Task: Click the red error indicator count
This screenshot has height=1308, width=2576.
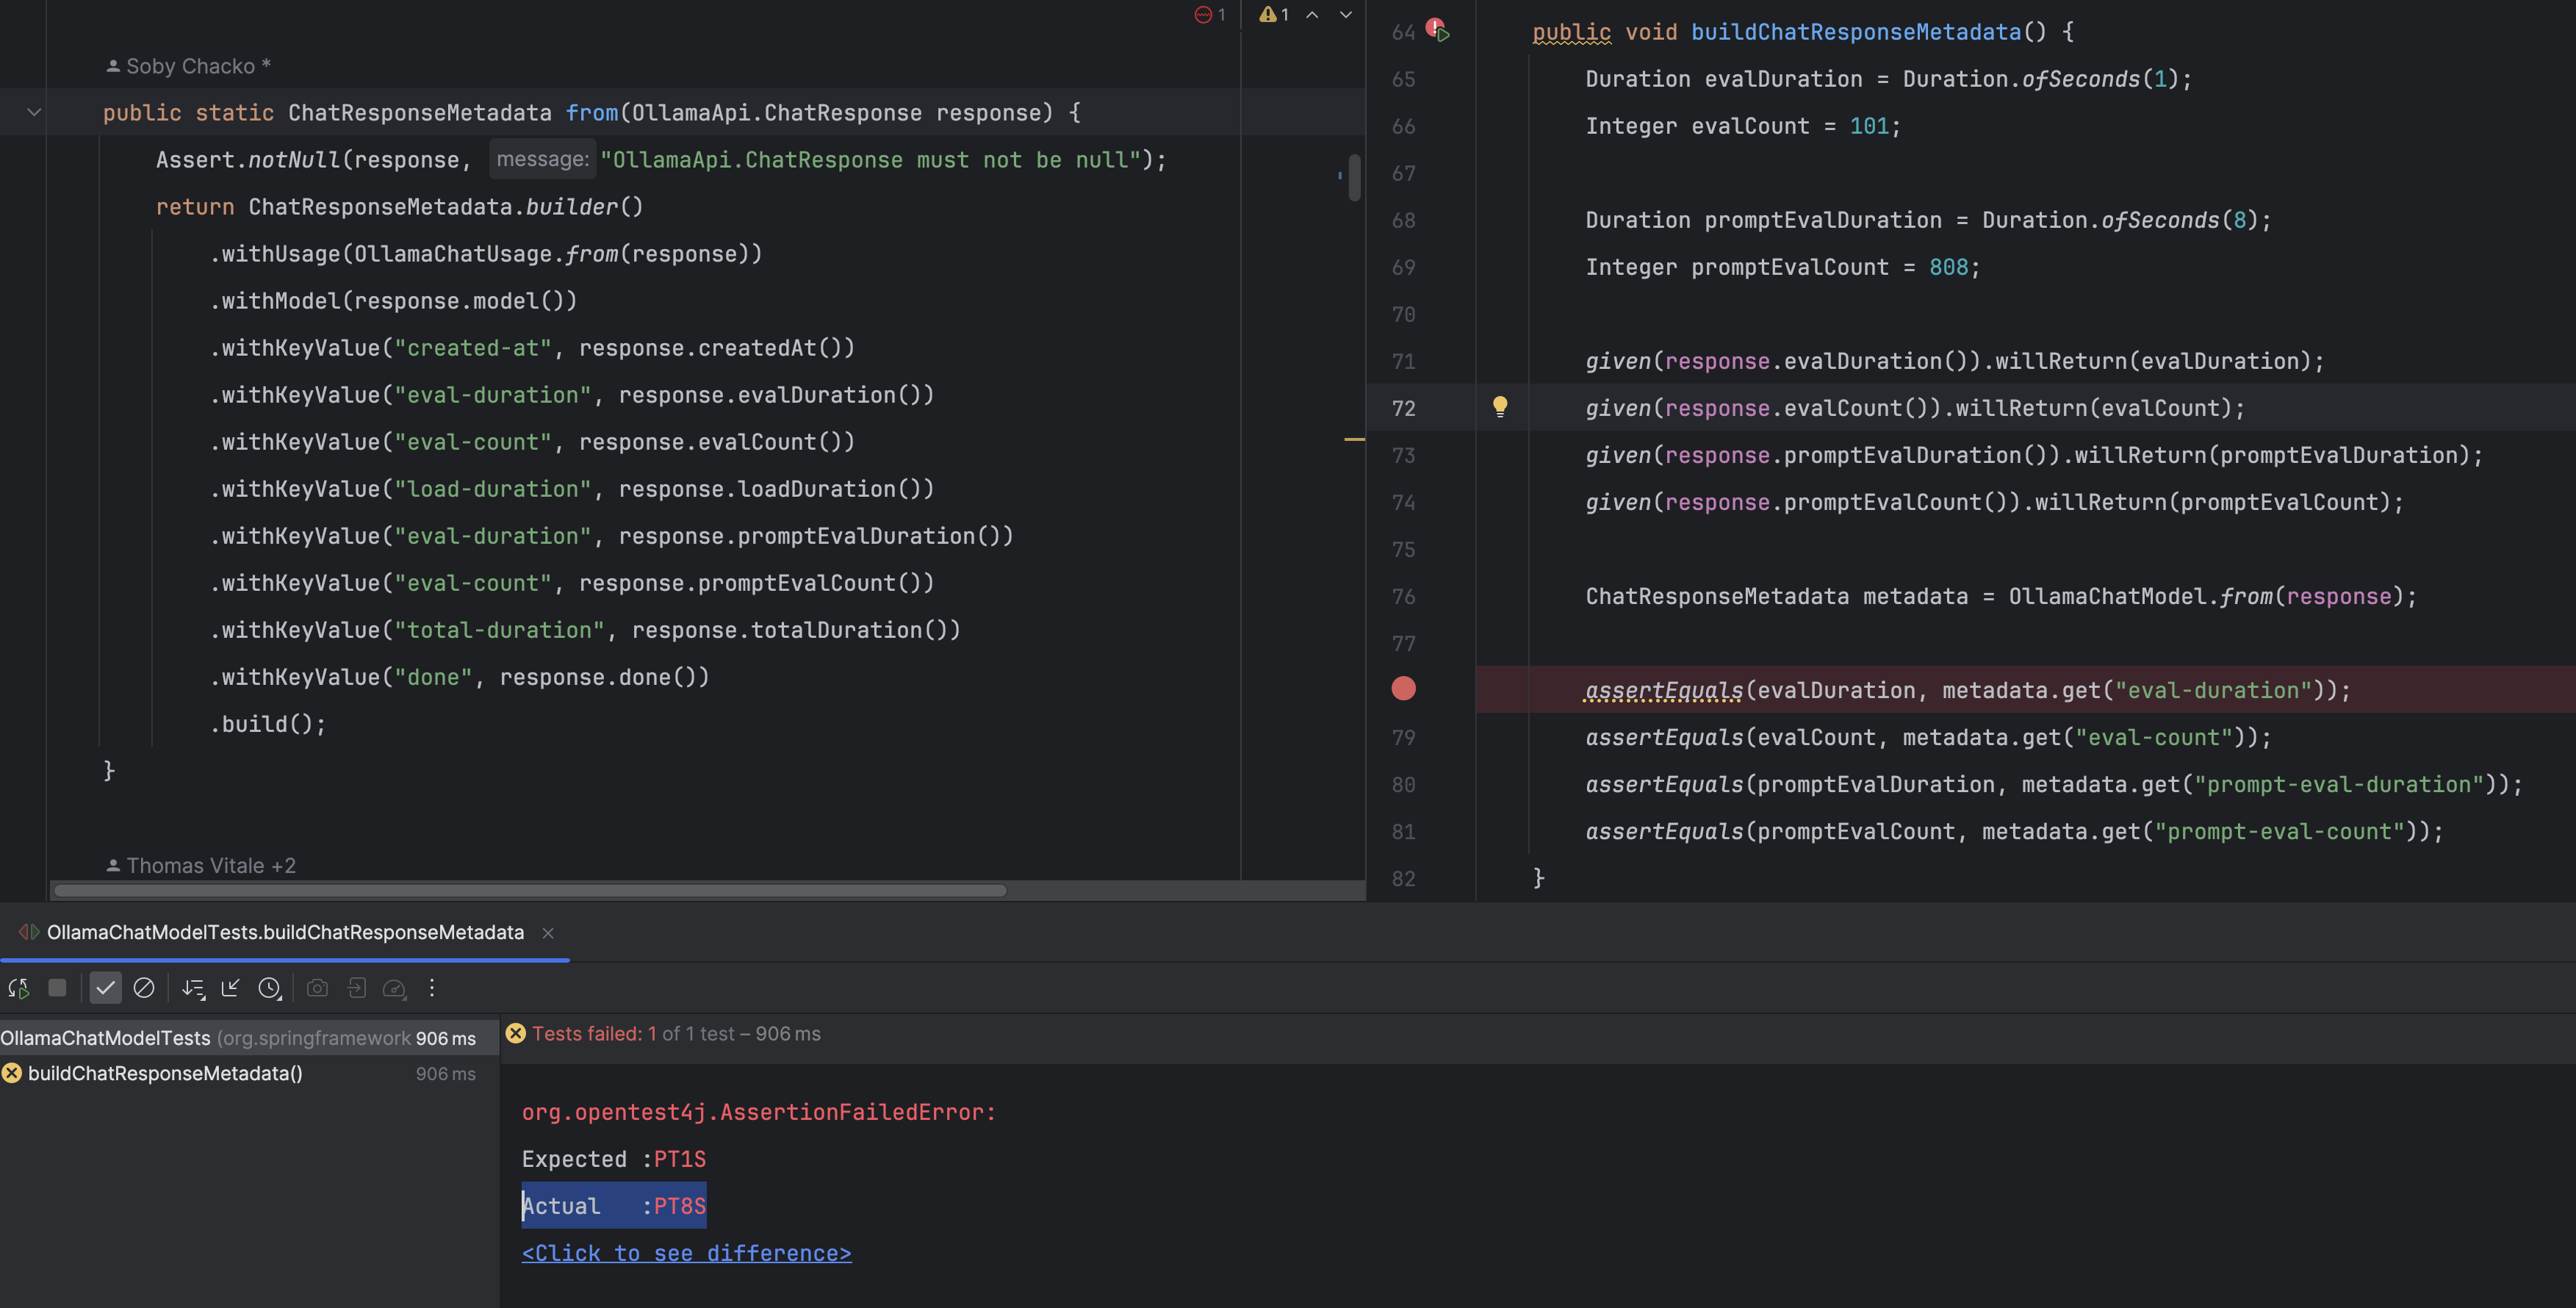Action: [1210, 14]
